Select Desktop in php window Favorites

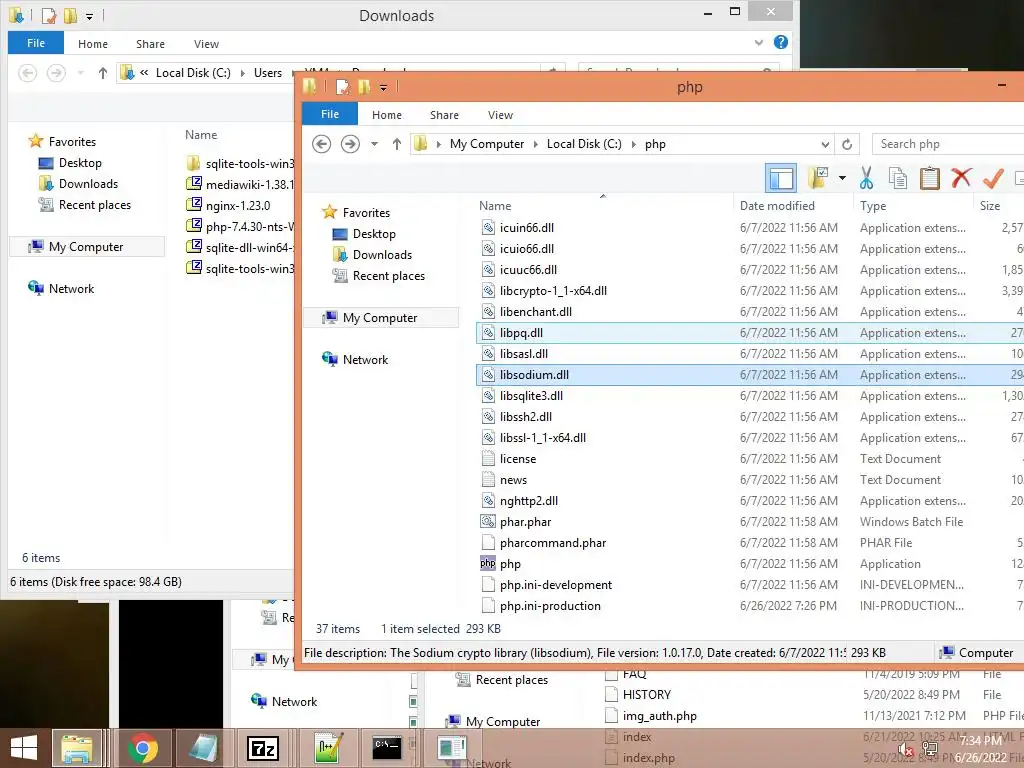374,234
